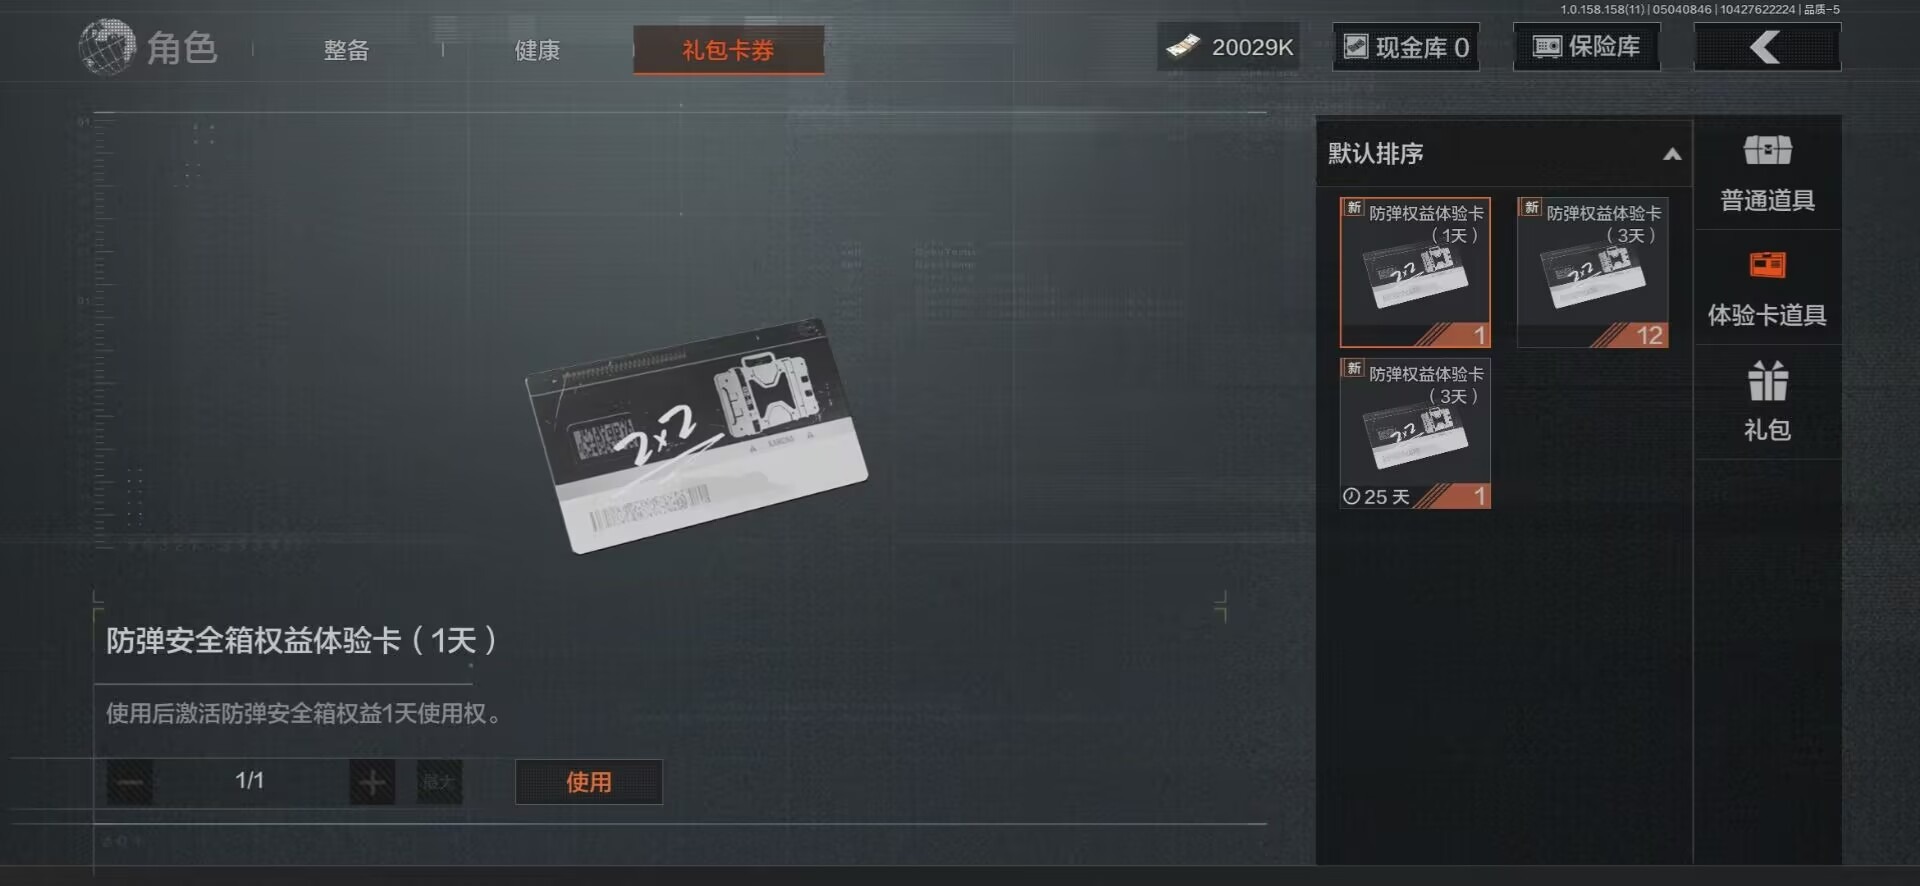Select the 体验卡道具 card icon
This screenshot has width=1920, height=886.
point(1767,265)
